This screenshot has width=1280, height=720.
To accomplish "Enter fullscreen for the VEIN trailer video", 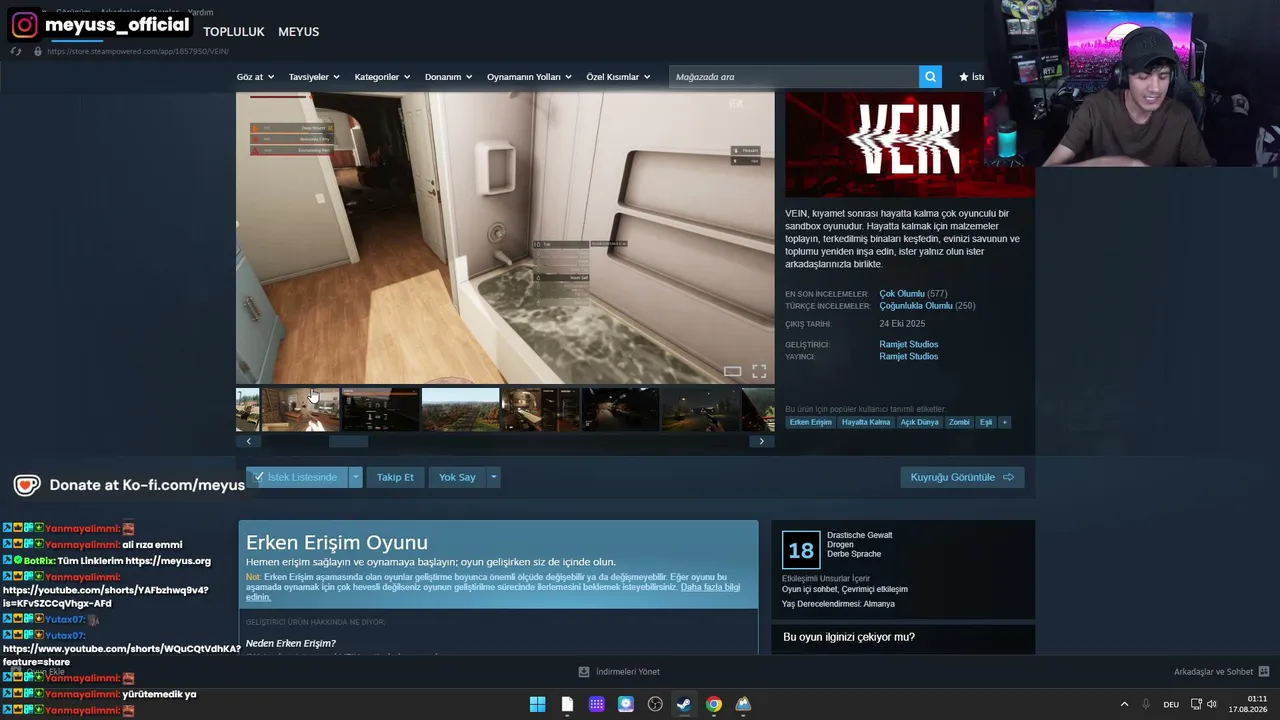I will click(759, 371).
